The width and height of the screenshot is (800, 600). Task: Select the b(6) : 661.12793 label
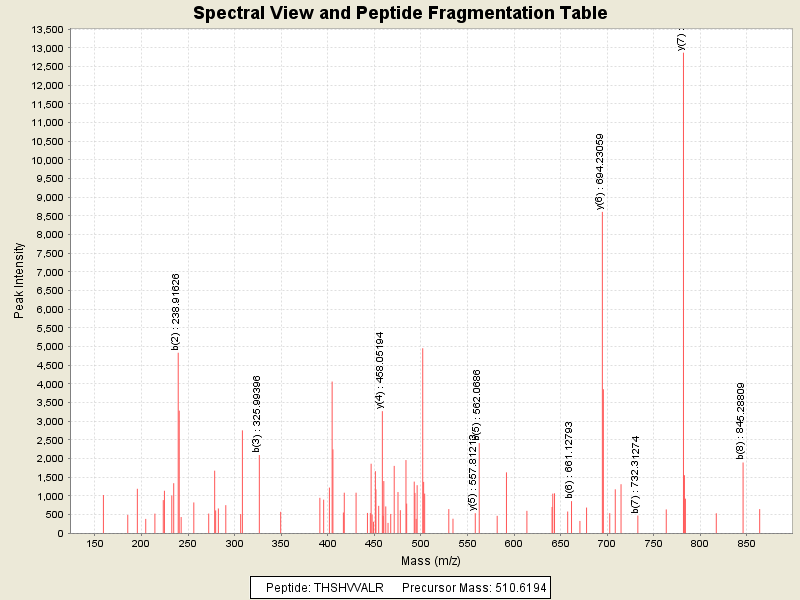coord(569,459)
